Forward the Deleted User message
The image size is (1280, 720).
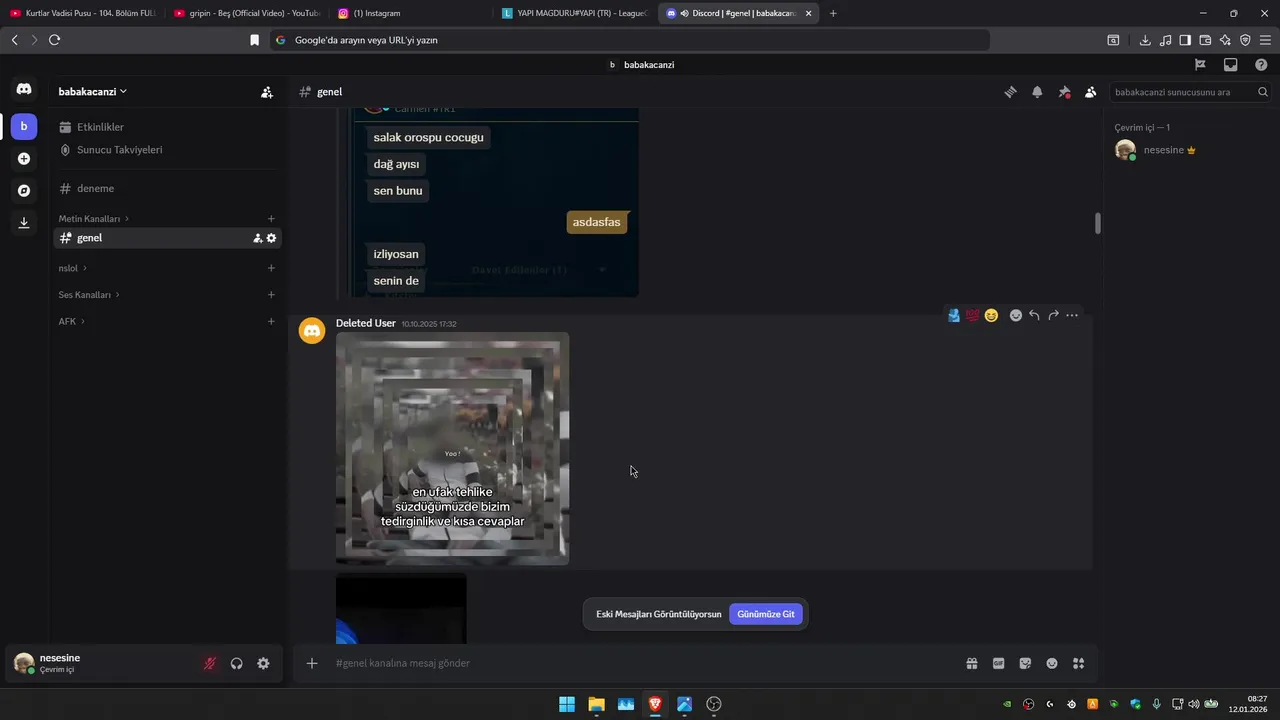1053,315
